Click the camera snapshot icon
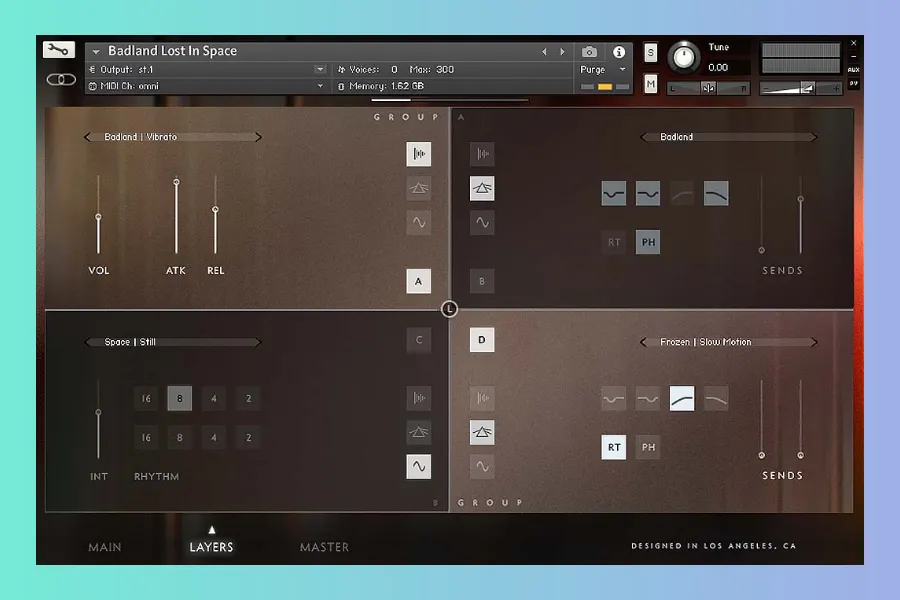900x600 pixels. click(x=590, y=52)
